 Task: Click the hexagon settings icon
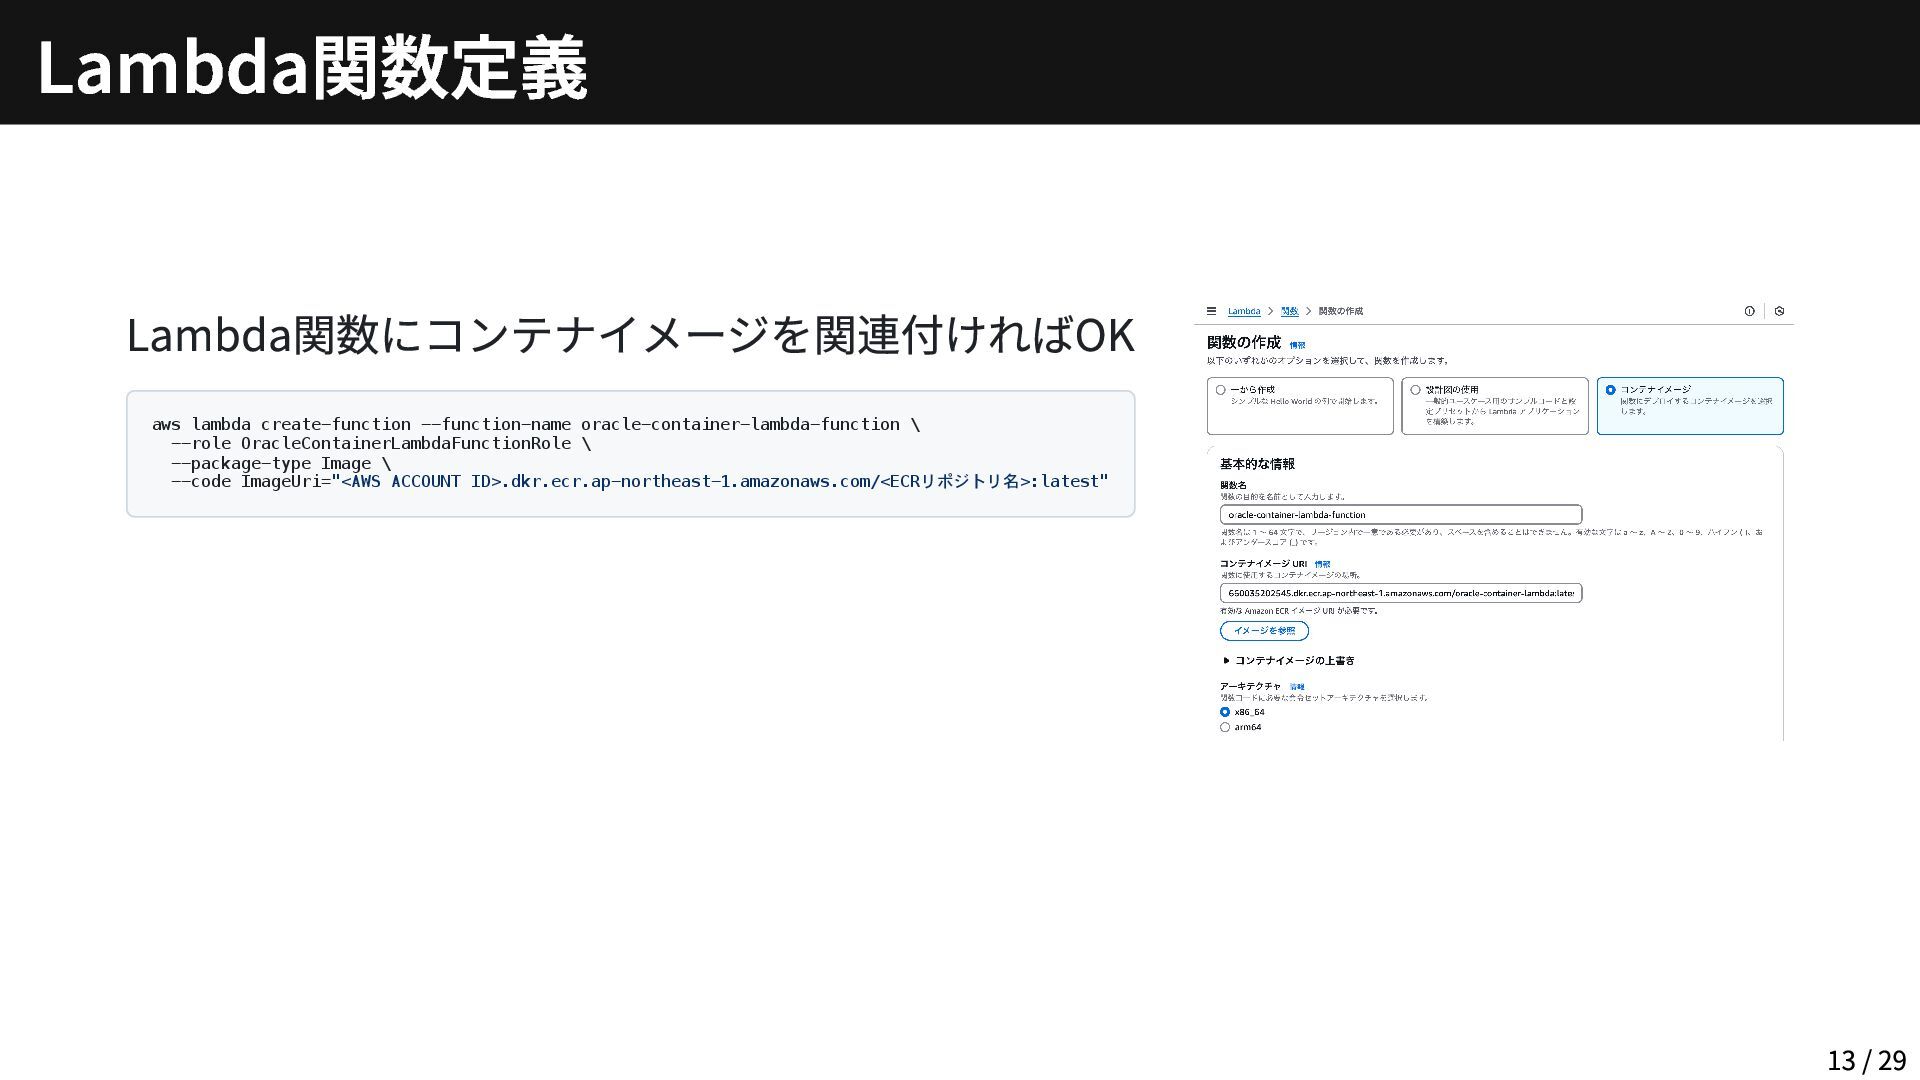point(1779,311)
